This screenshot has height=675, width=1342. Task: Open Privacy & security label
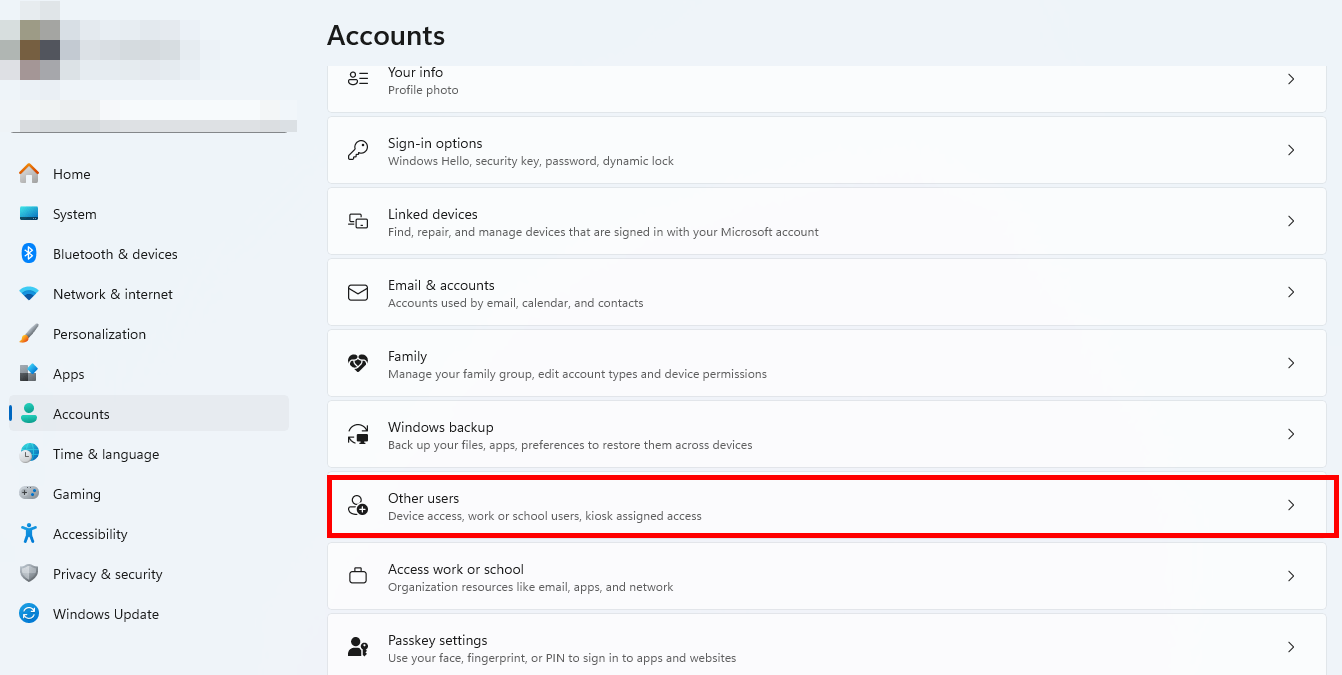coord(108,574)
